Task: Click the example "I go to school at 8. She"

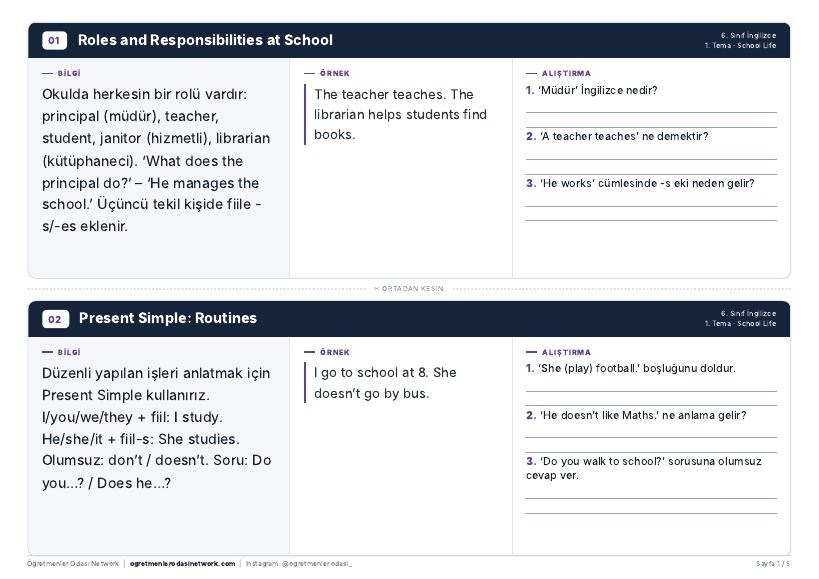Action: [385, 373]
